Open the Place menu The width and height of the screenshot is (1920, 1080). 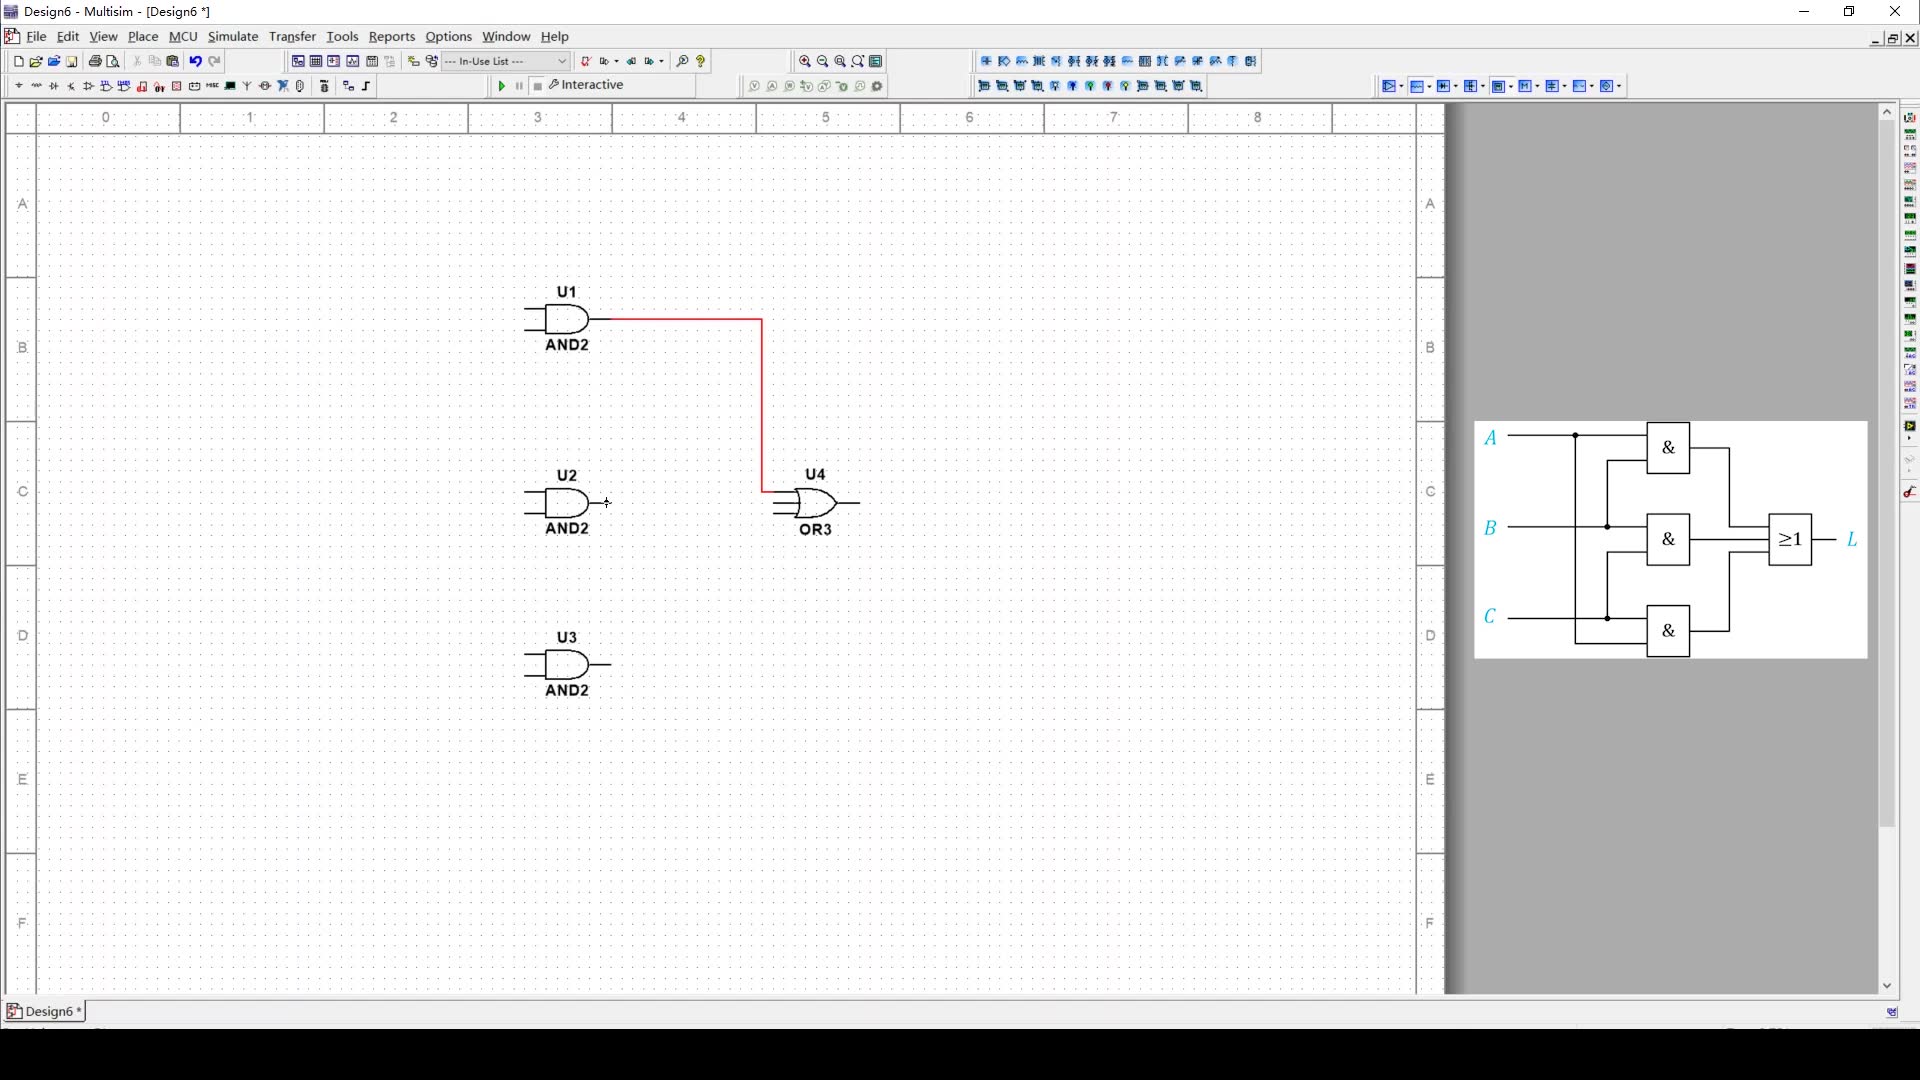pos(143,36)
